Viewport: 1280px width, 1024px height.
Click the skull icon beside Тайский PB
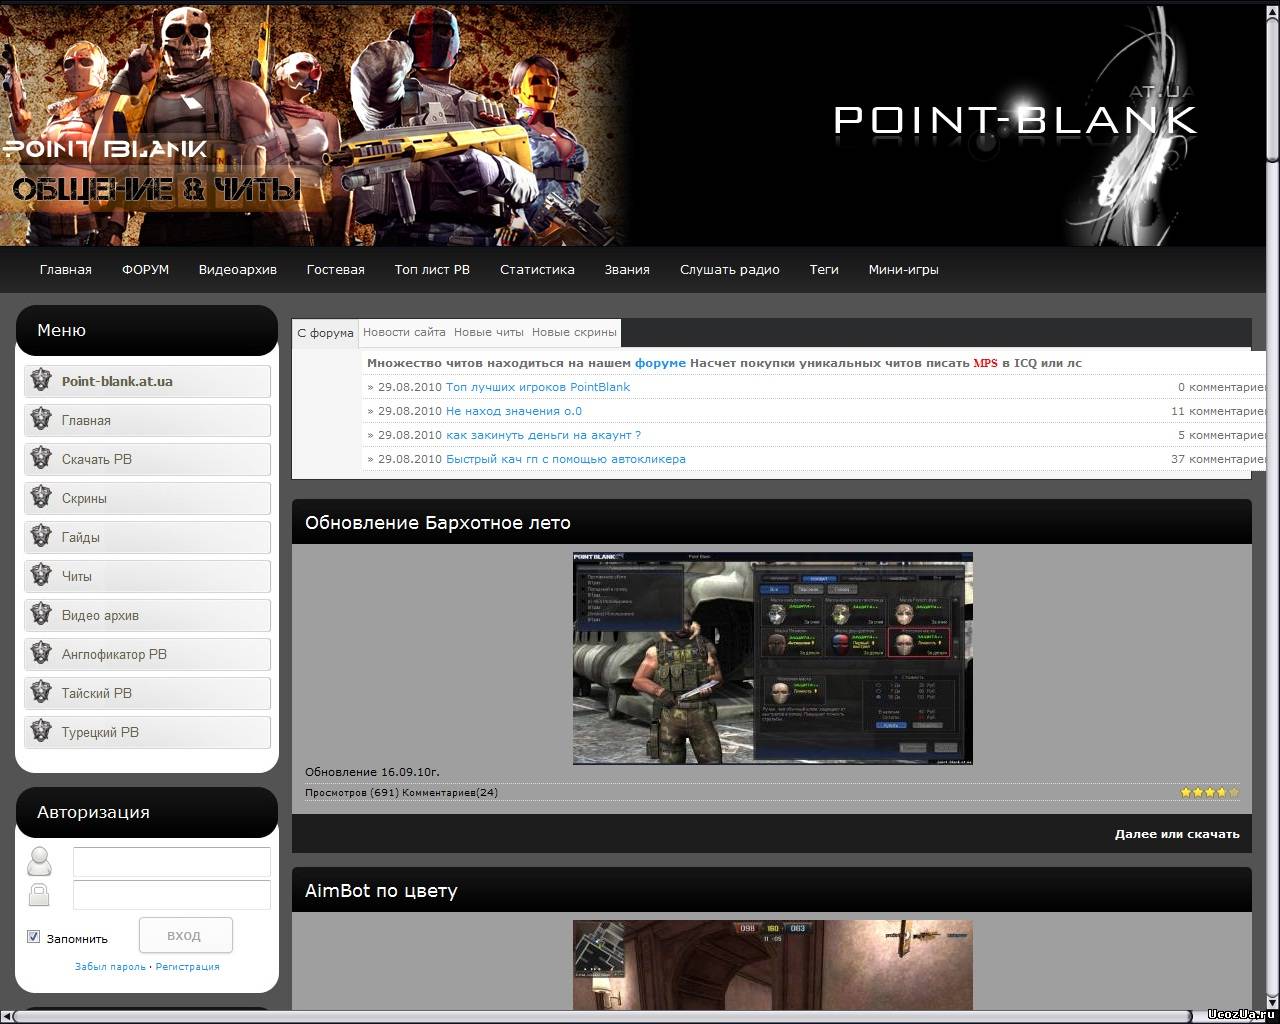pos(41,692)
